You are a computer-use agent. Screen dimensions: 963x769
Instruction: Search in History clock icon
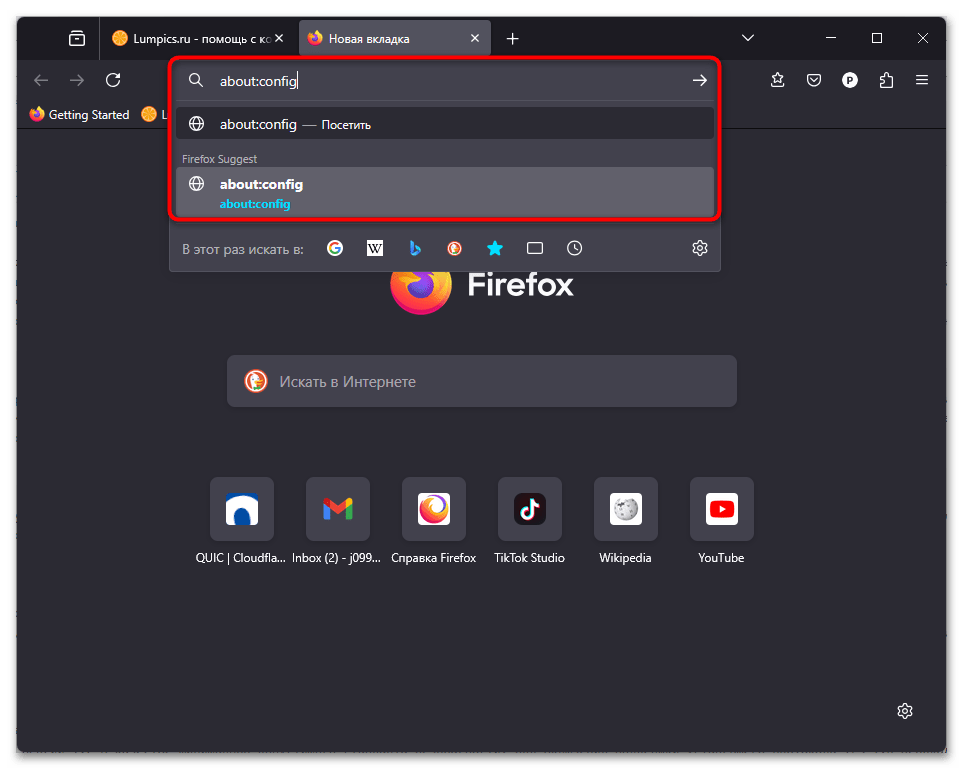[574, 248]
